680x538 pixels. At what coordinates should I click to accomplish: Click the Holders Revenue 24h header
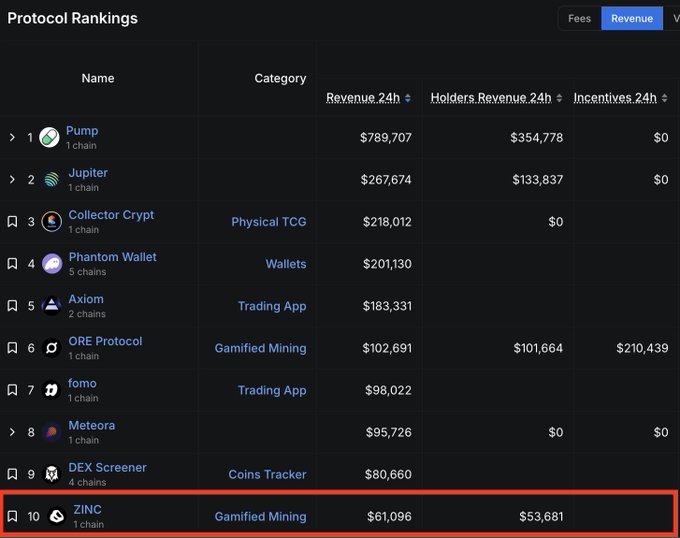[491, 98]
